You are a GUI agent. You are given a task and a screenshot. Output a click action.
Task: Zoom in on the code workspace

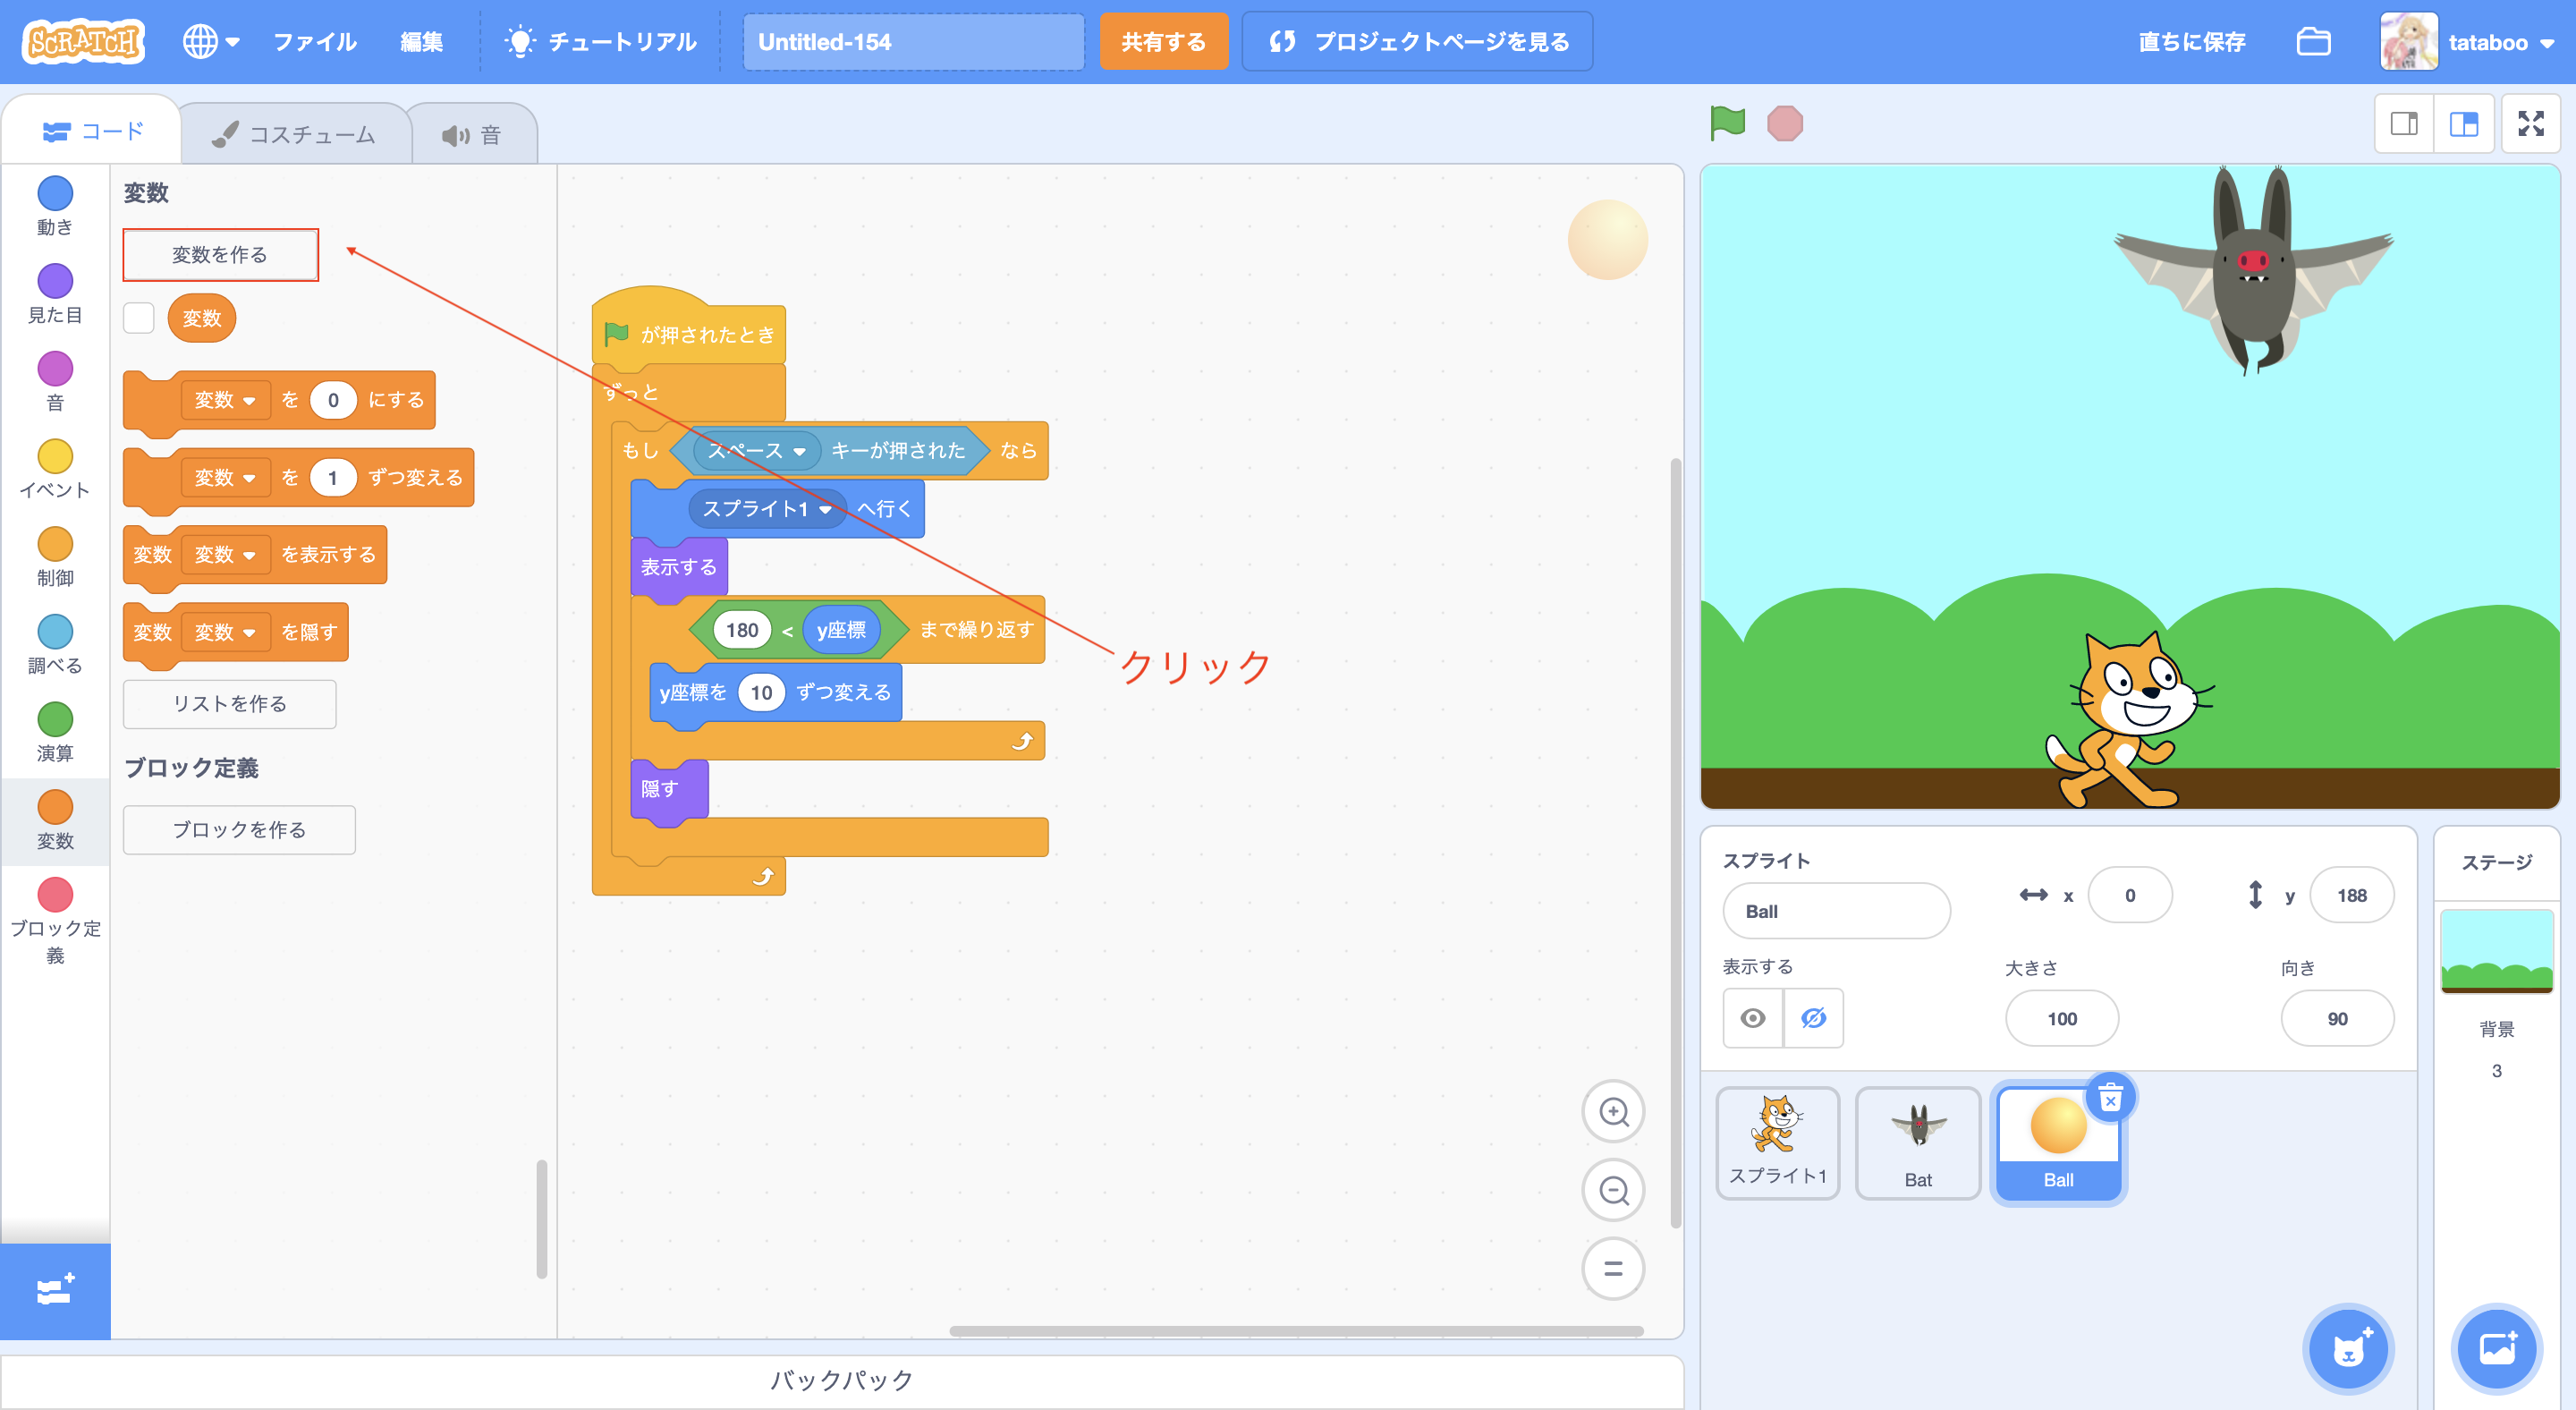click(1613, 1112)
